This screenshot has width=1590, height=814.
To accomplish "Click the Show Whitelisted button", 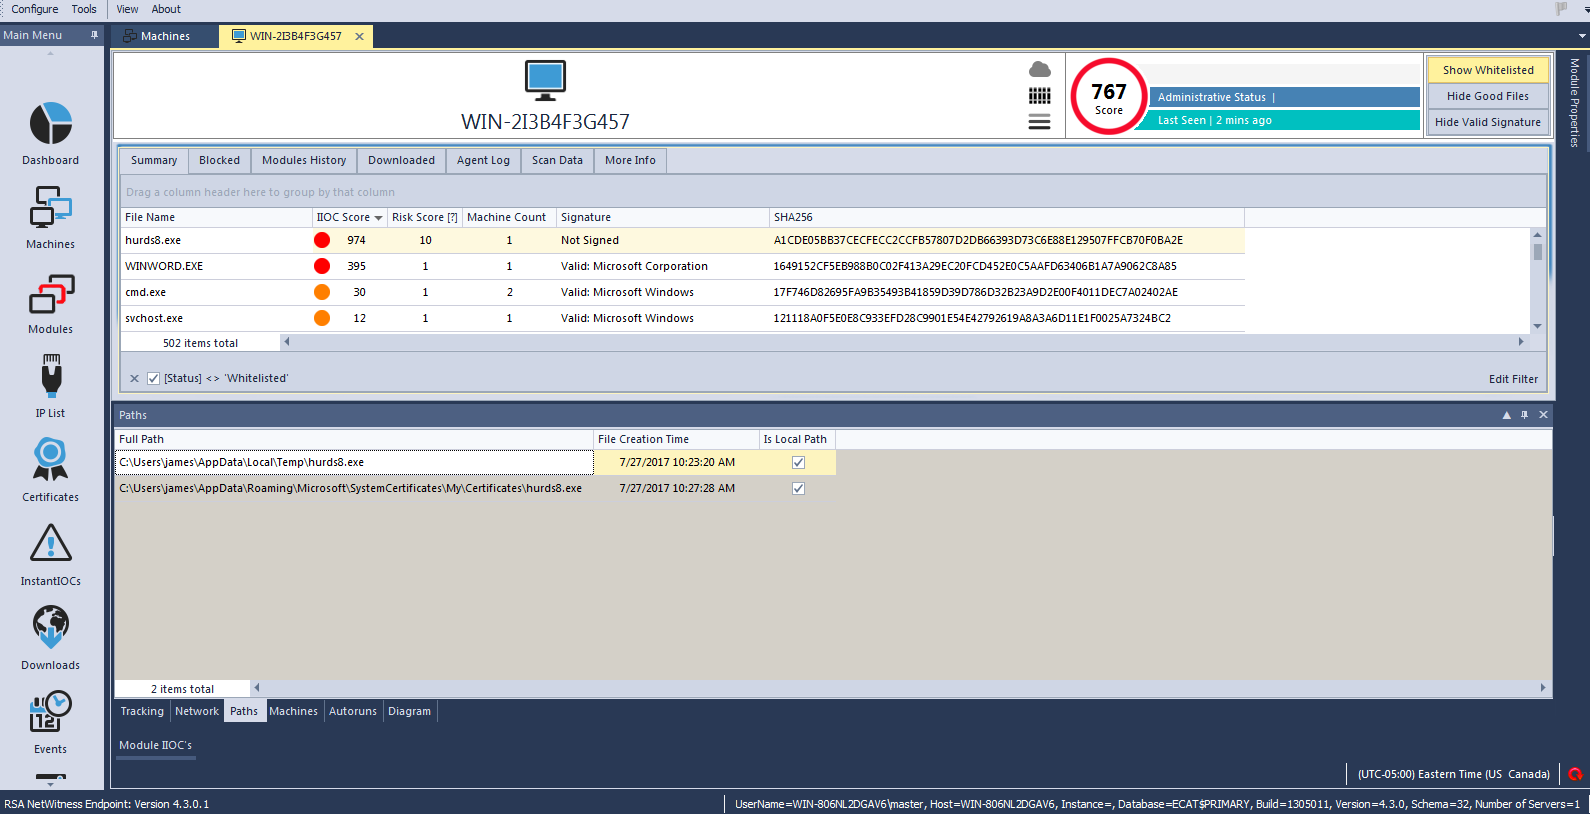I will [x=1487, y=70].
